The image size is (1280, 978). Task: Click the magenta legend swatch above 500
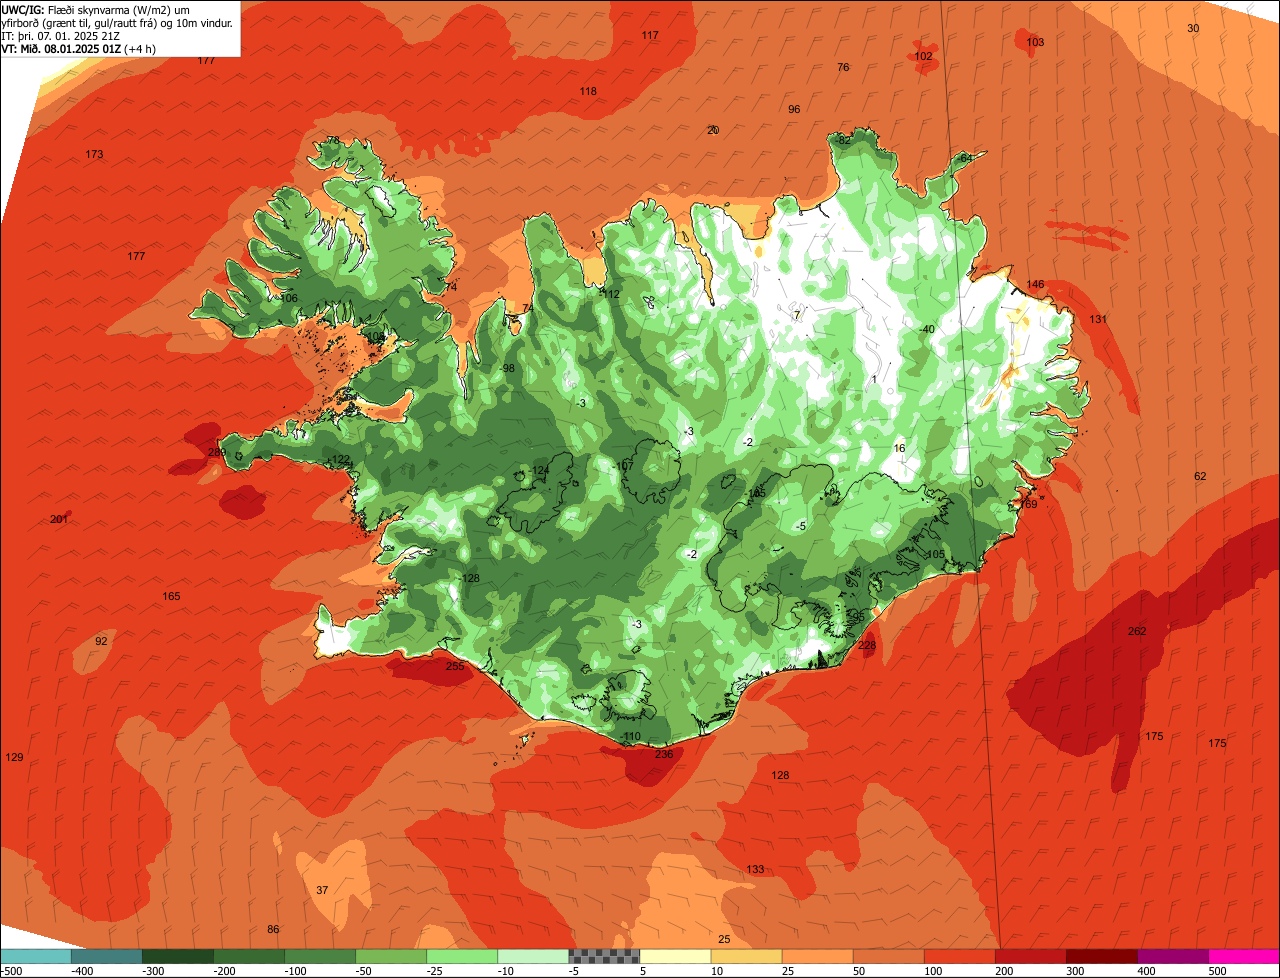[x=1244, y=956]
